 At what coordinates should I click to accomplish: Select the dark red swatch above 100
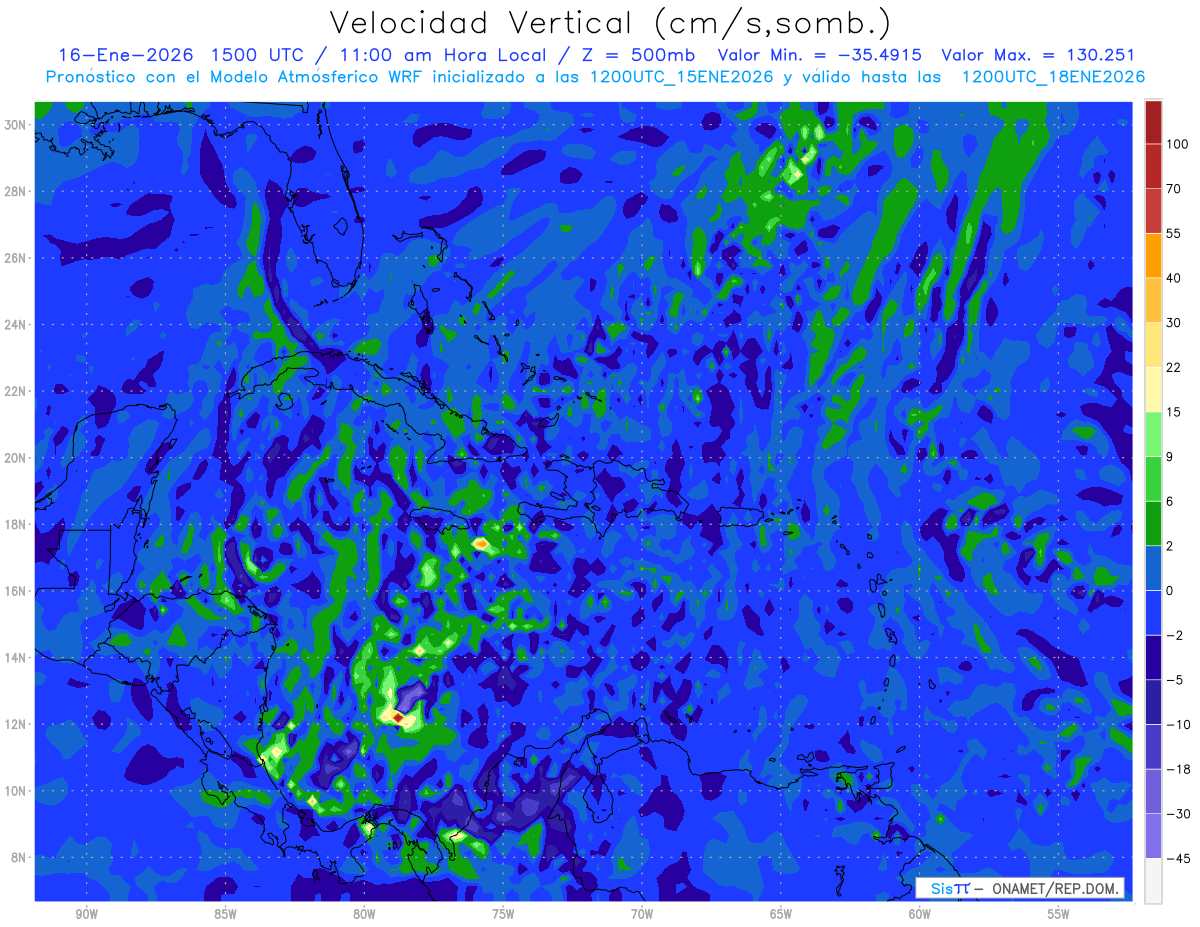(1153, 122)
